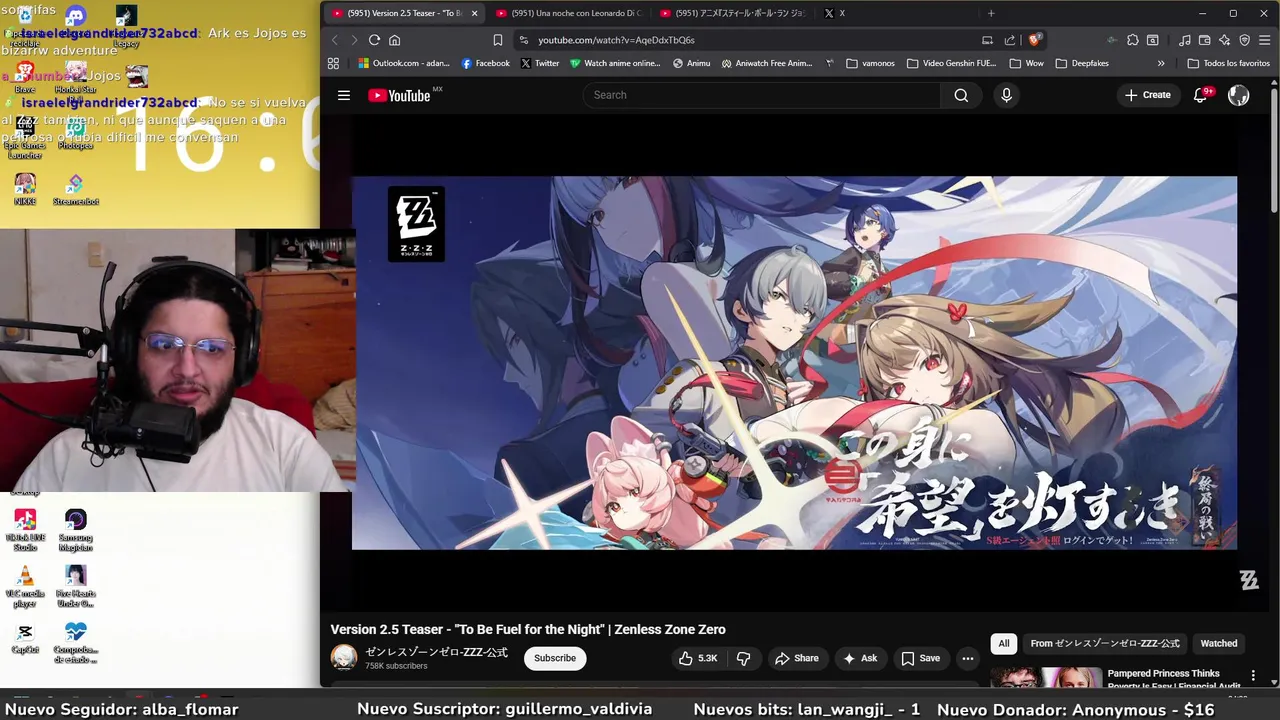1280x720 pixels.
Task: Click the Share button under video
Action: point(797,658)
